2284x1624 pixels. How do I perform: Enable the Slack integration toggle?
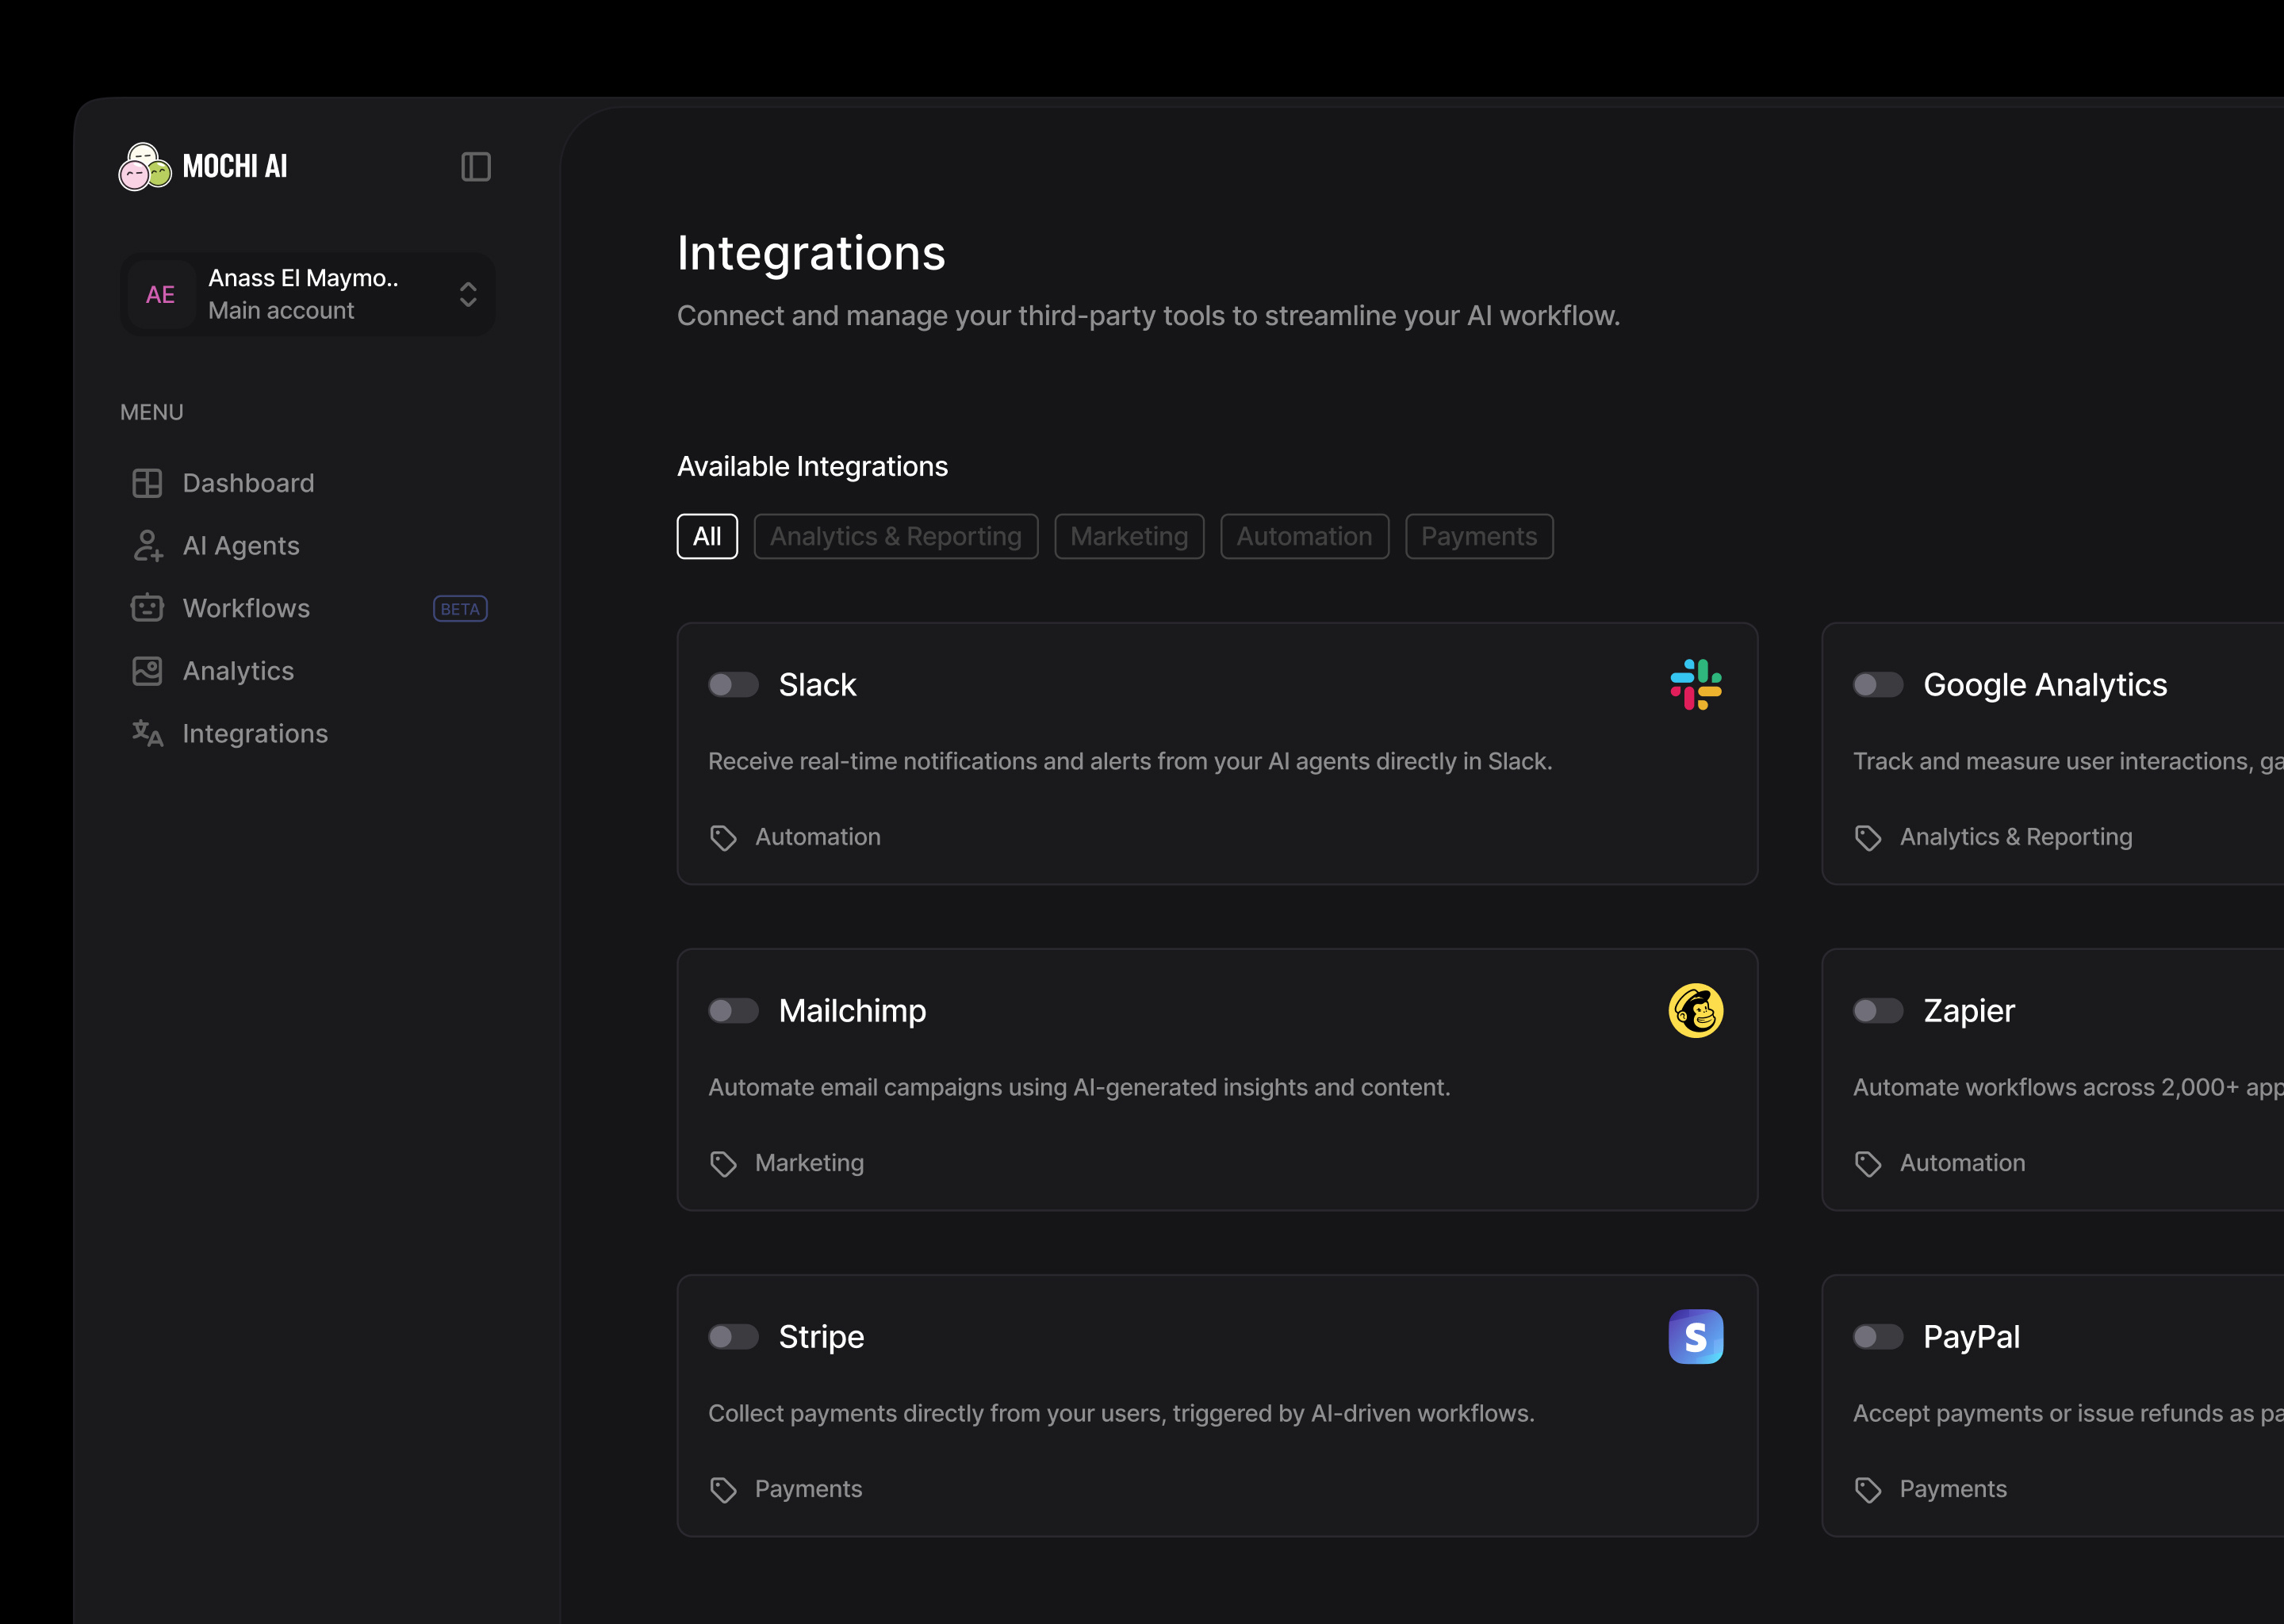(733, 685)
